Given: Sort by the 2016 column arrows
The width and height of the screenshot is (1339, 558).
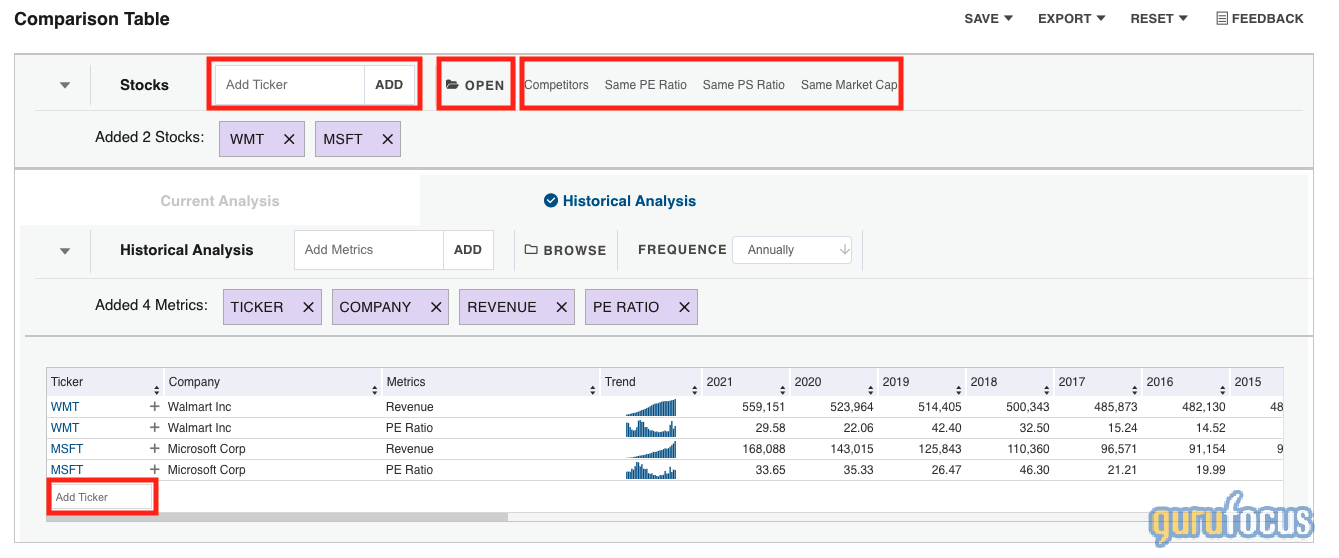Looking at the screenshot, I should [x=1223, y=390].
